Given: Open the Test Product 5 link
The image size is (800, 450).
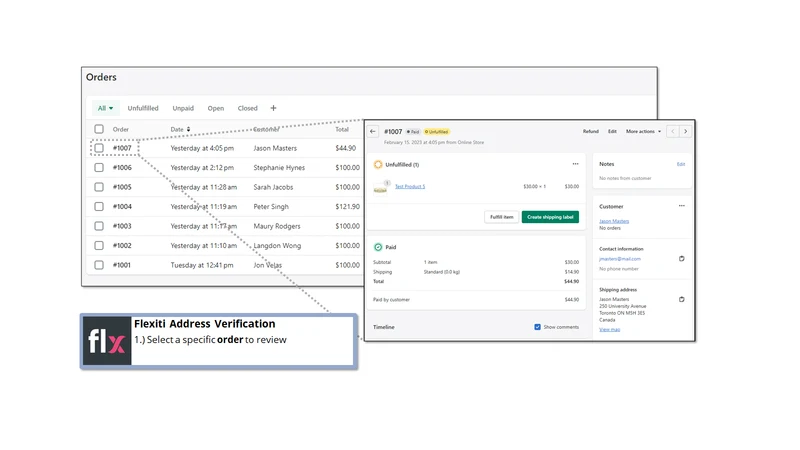Looking at the screenshot, I should [410, 186].
